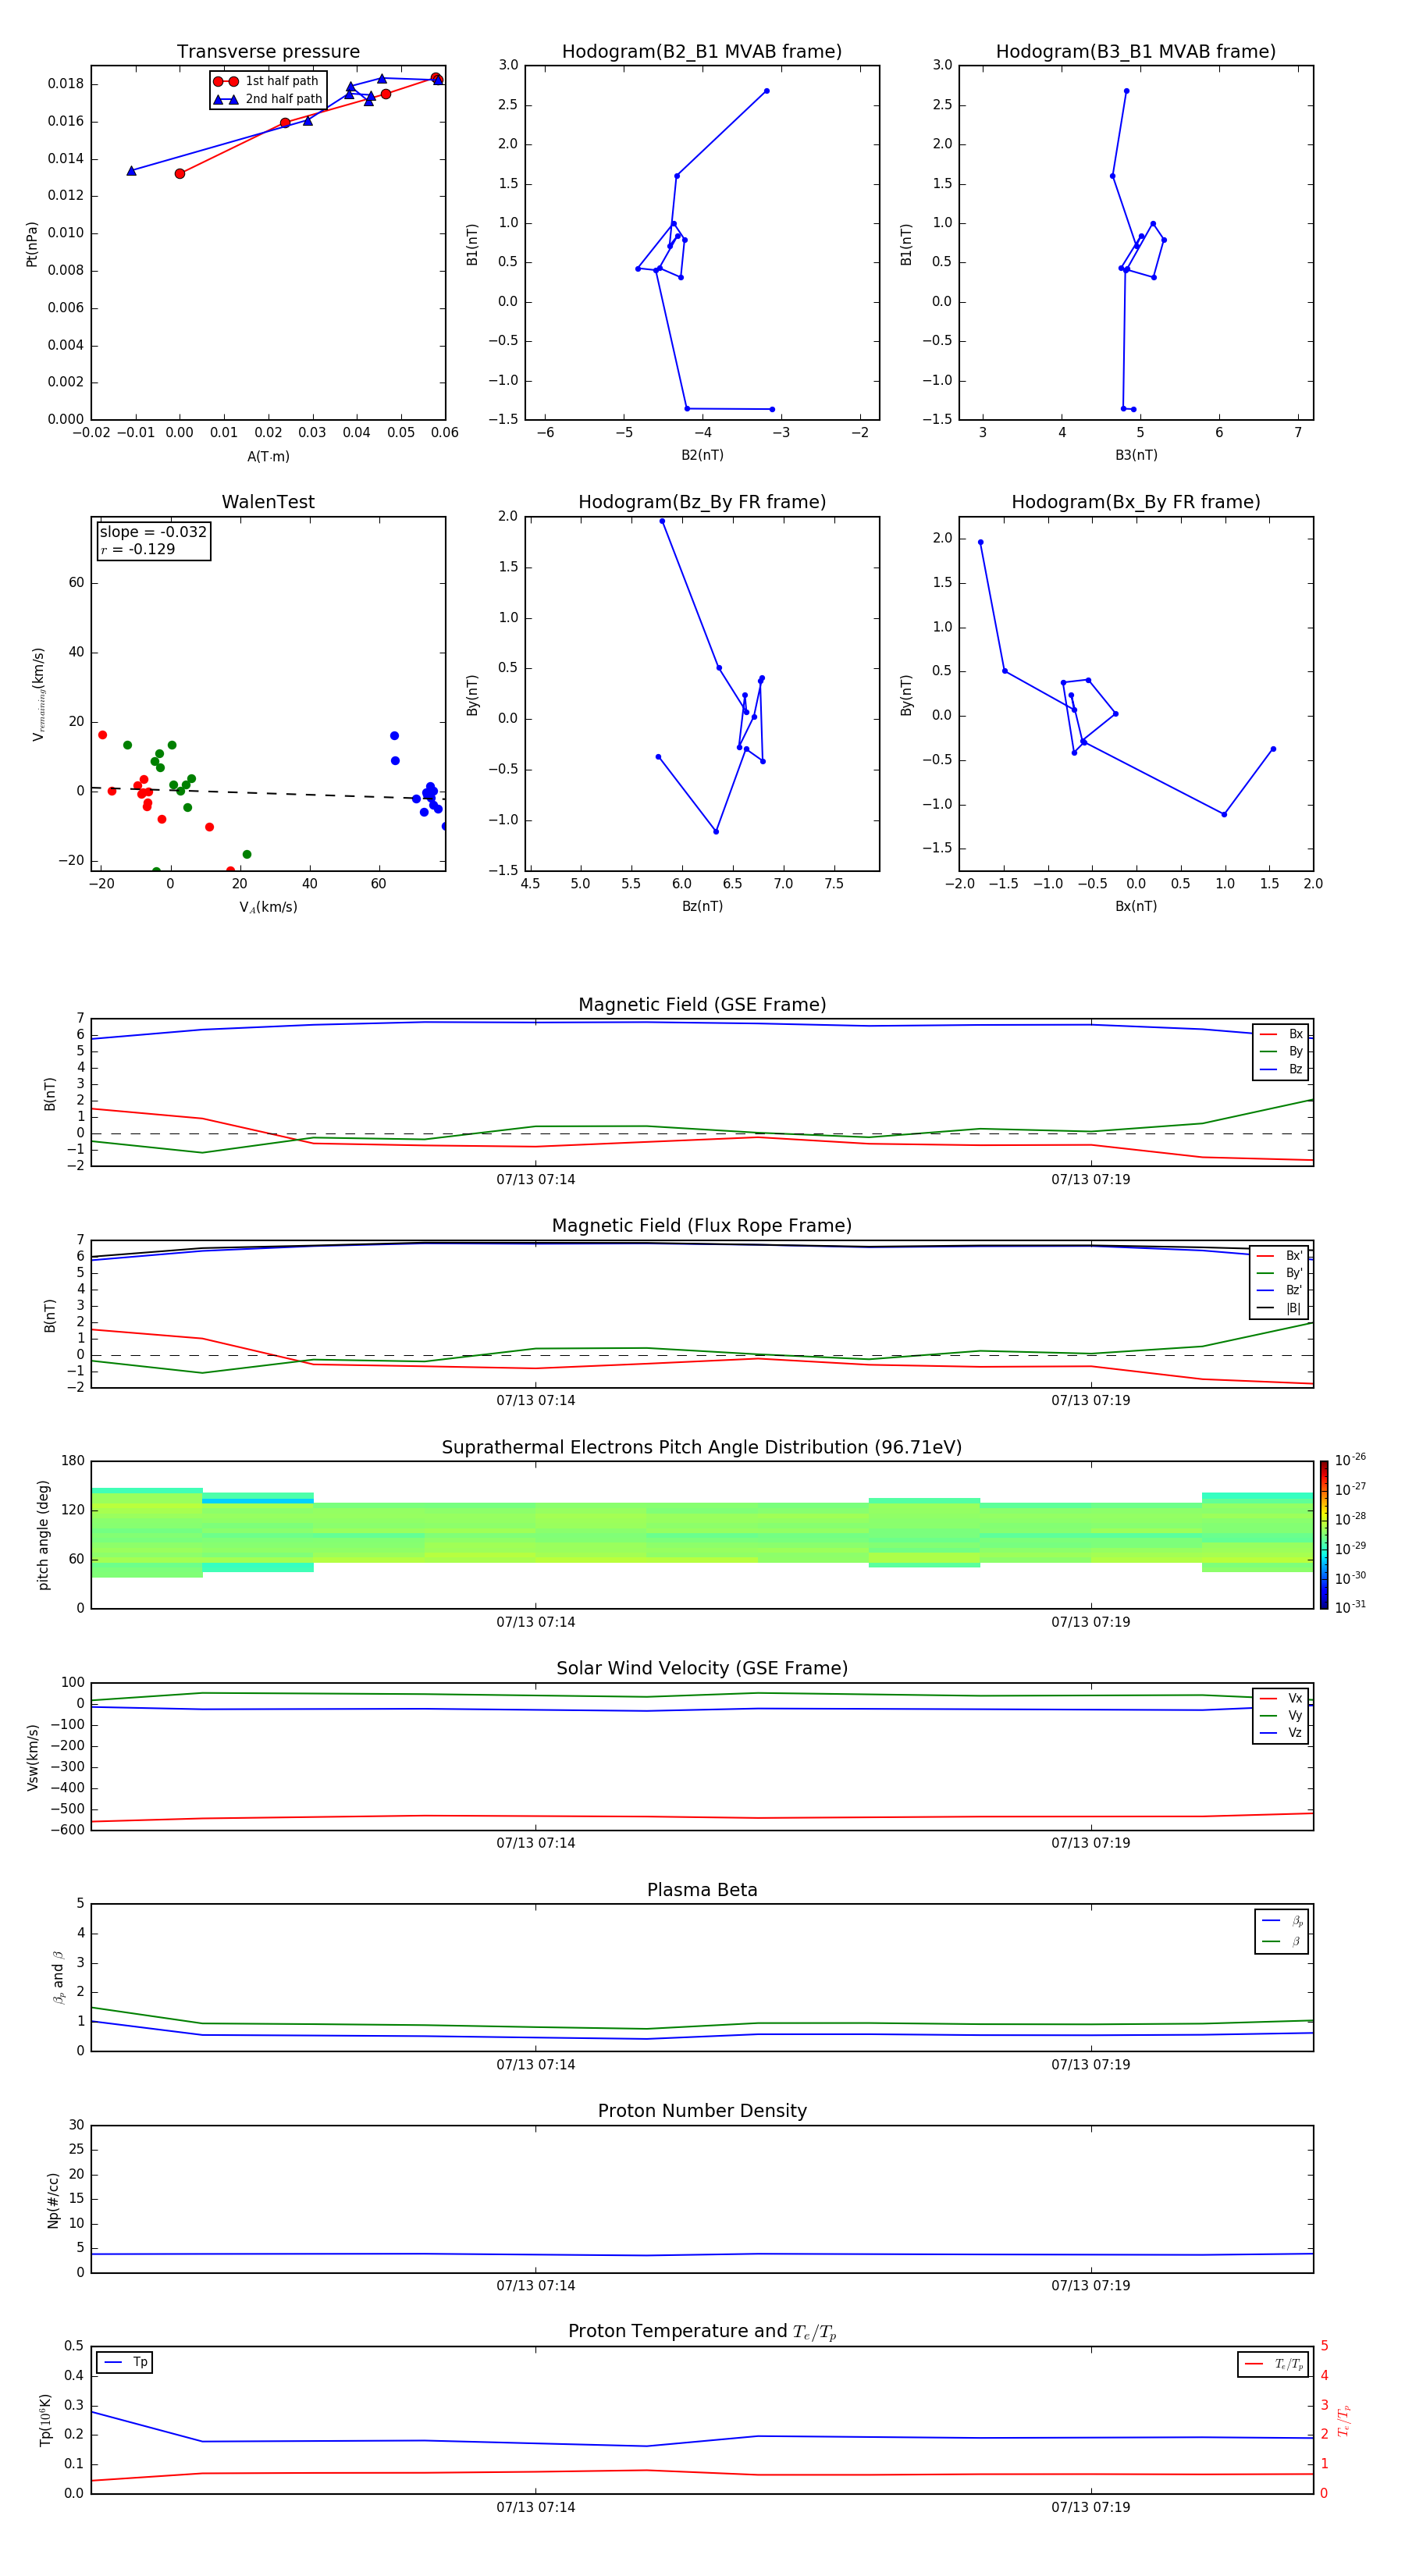
Task: Click the "Bz'" Flux Rope legend entry
Action: click(x=1279, y=1291)
